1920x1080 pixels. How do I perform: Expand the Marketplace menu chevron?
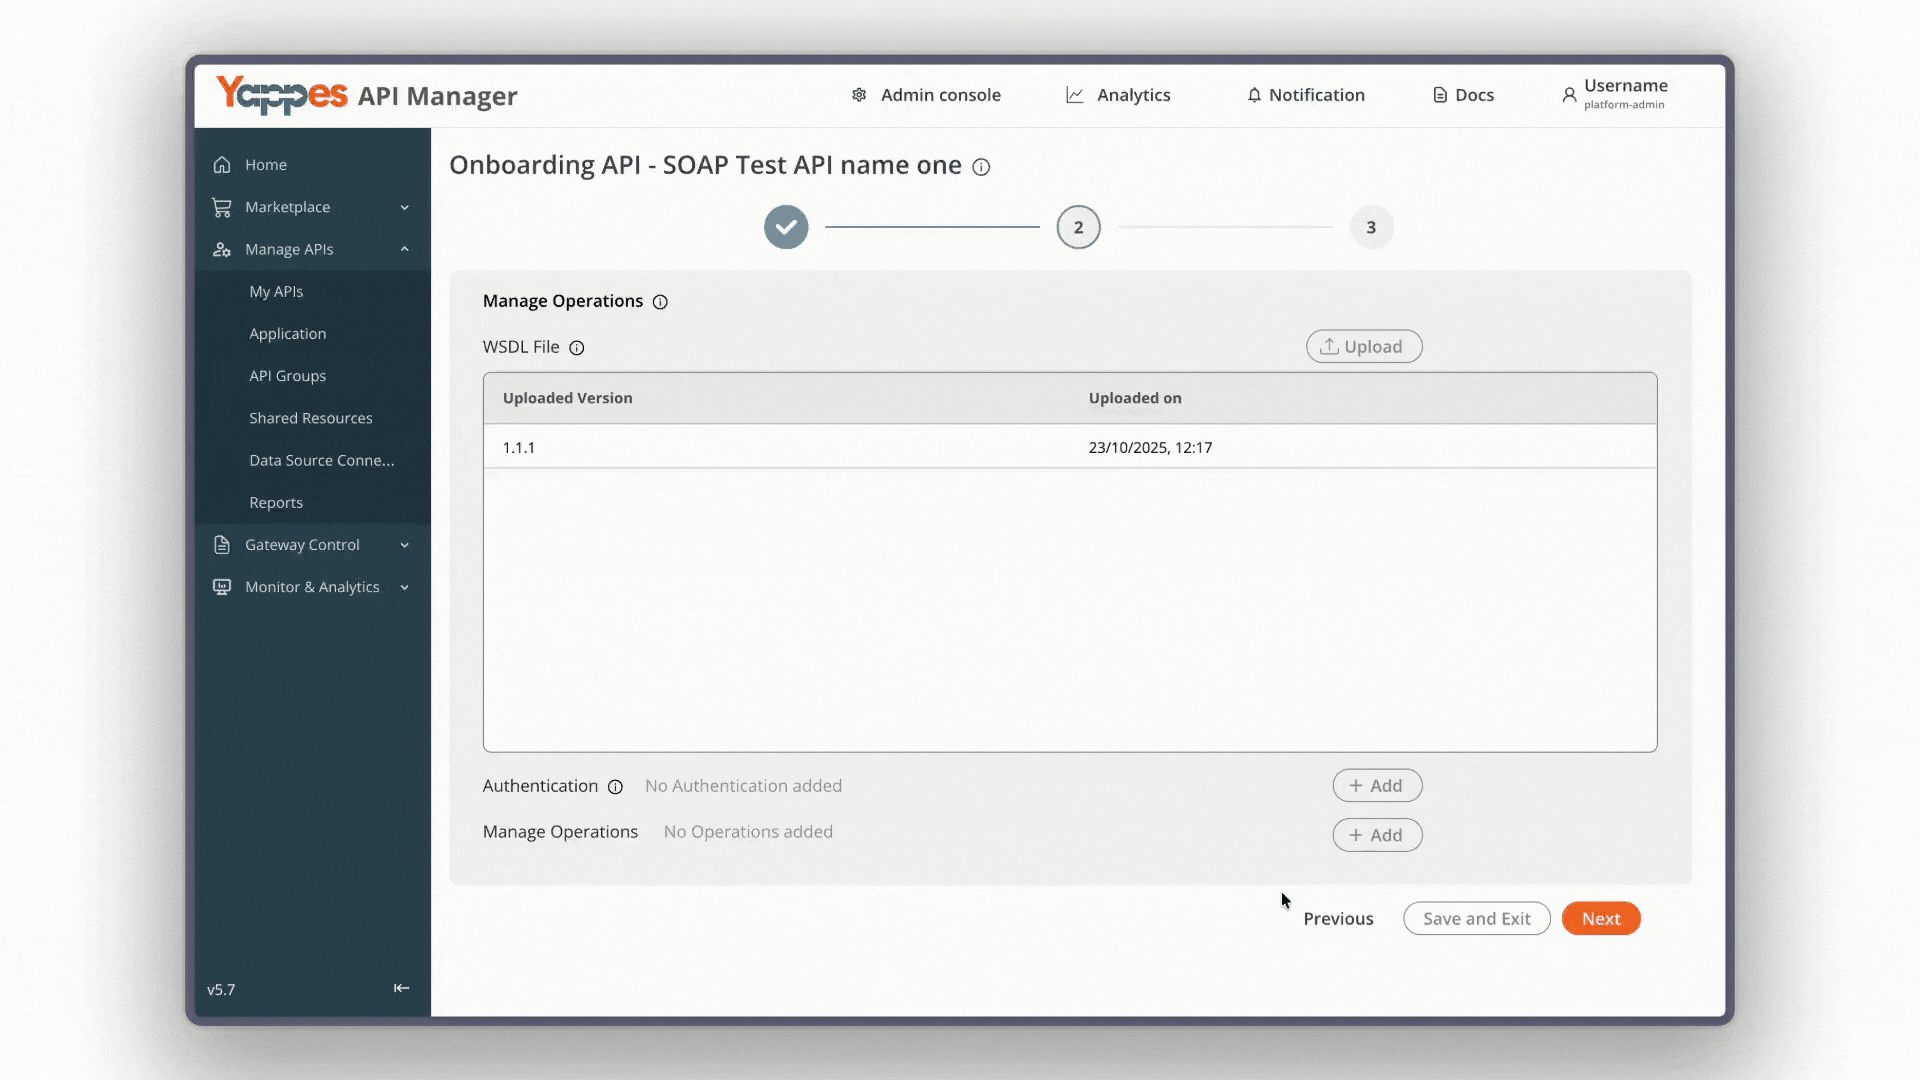(405, 207)
